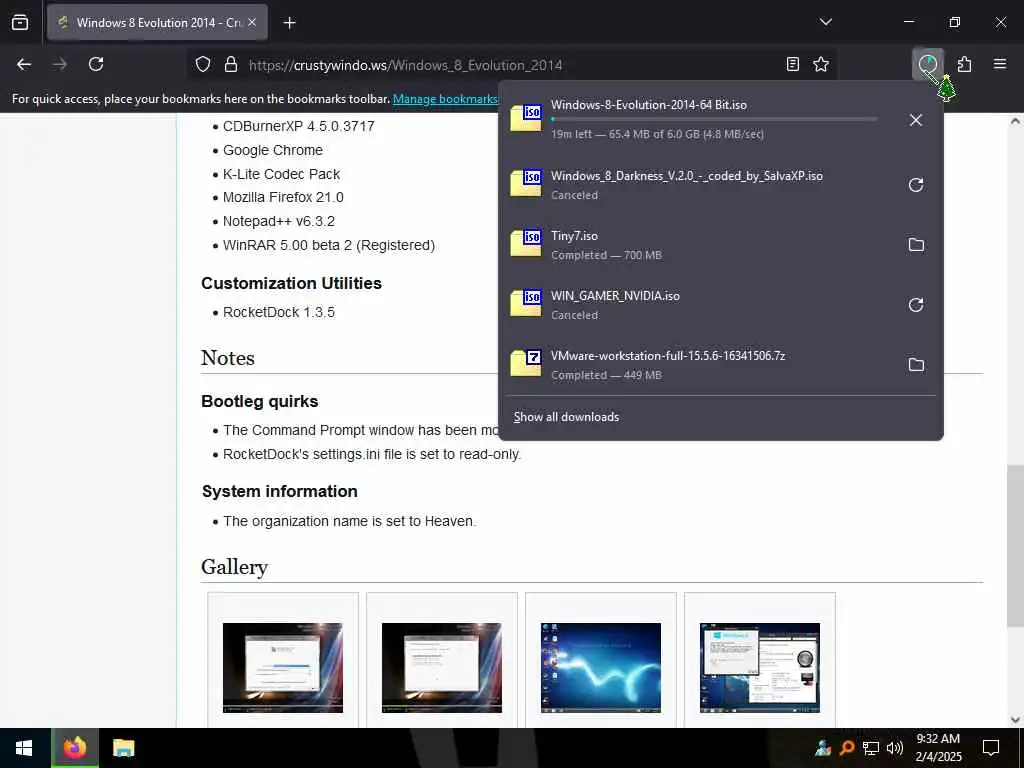
Task: Select the Mozilla Firefox 21.0 list item
Action: coord(283,197)
